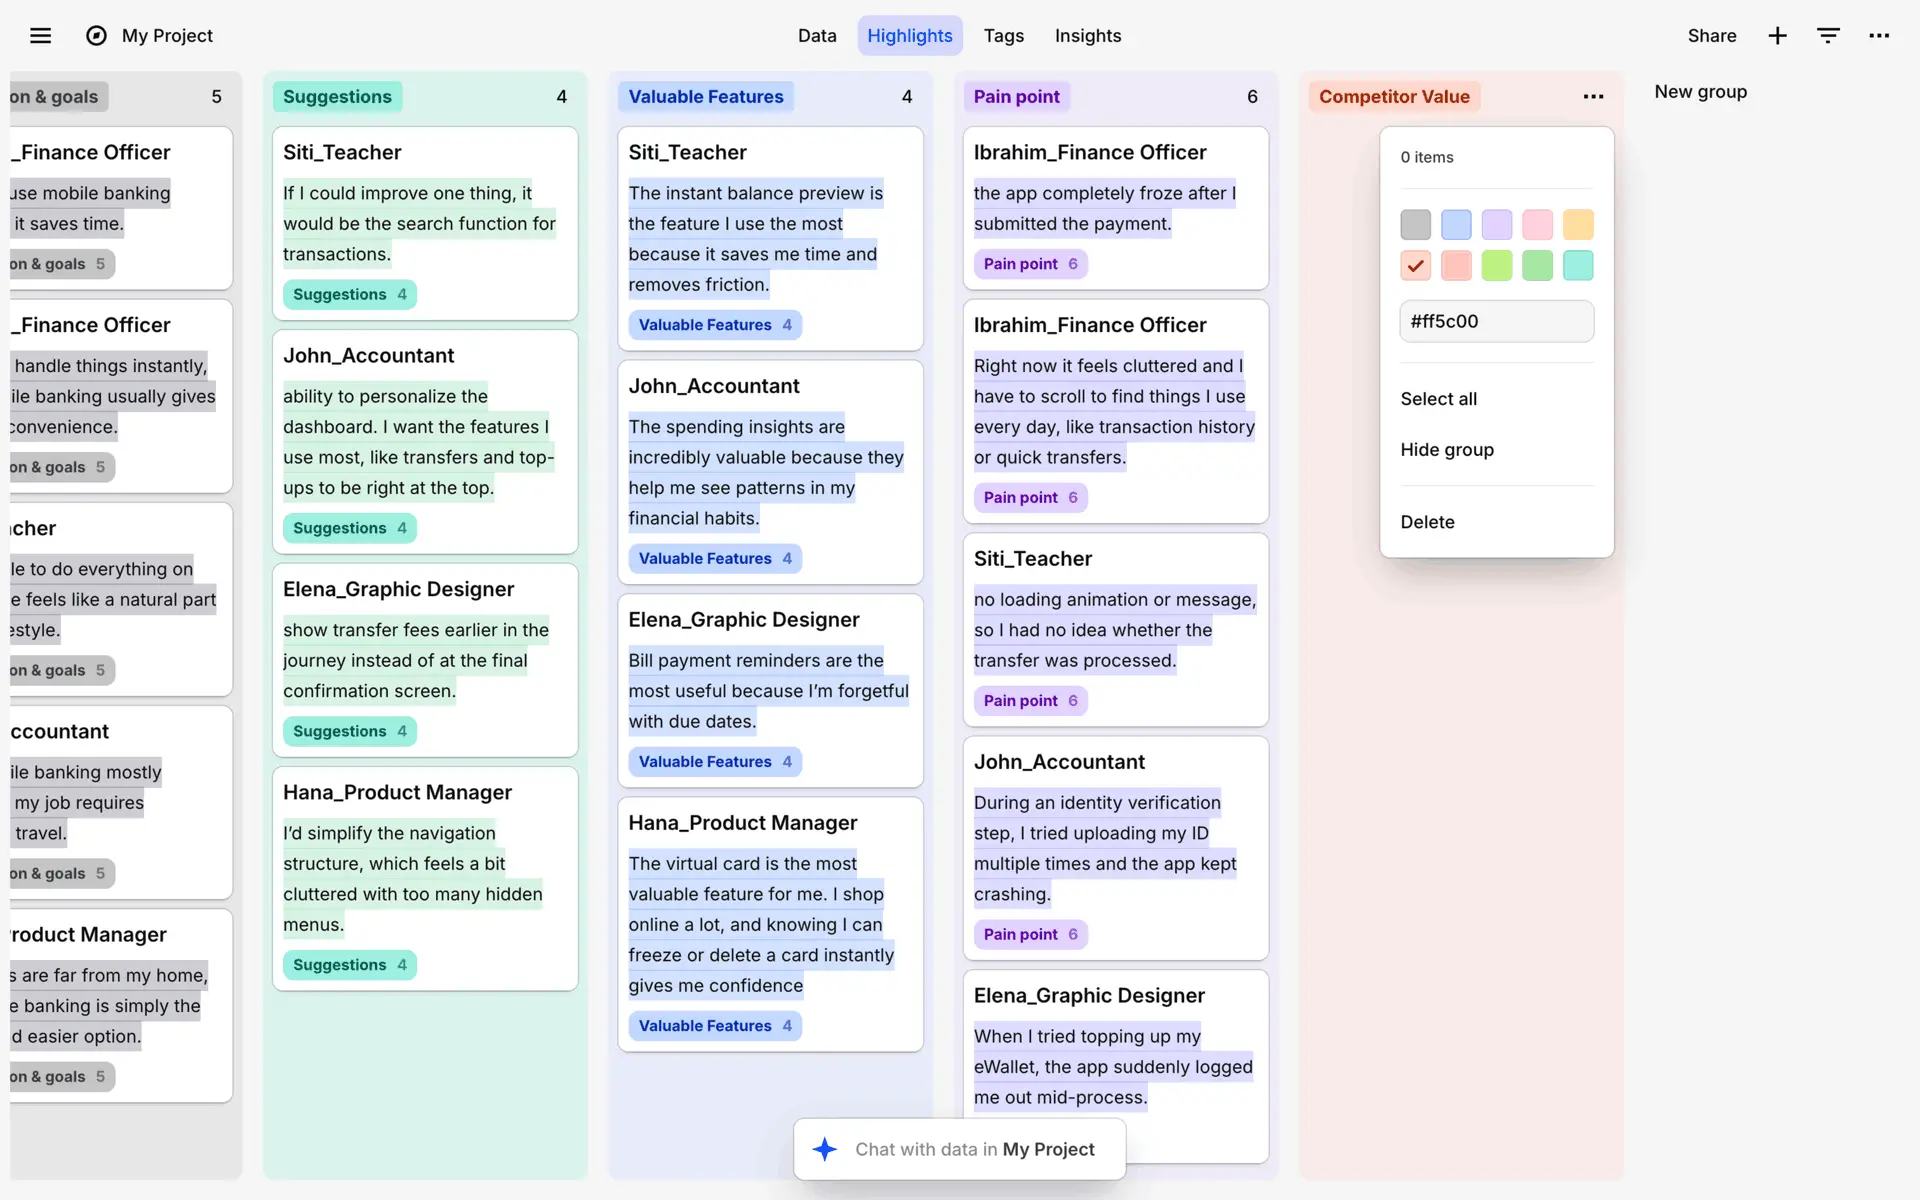Click Competitor Value group ellipsis
This screenshot has height=1200, width=1920.
pyautogui.click(x=1593, y=97)
